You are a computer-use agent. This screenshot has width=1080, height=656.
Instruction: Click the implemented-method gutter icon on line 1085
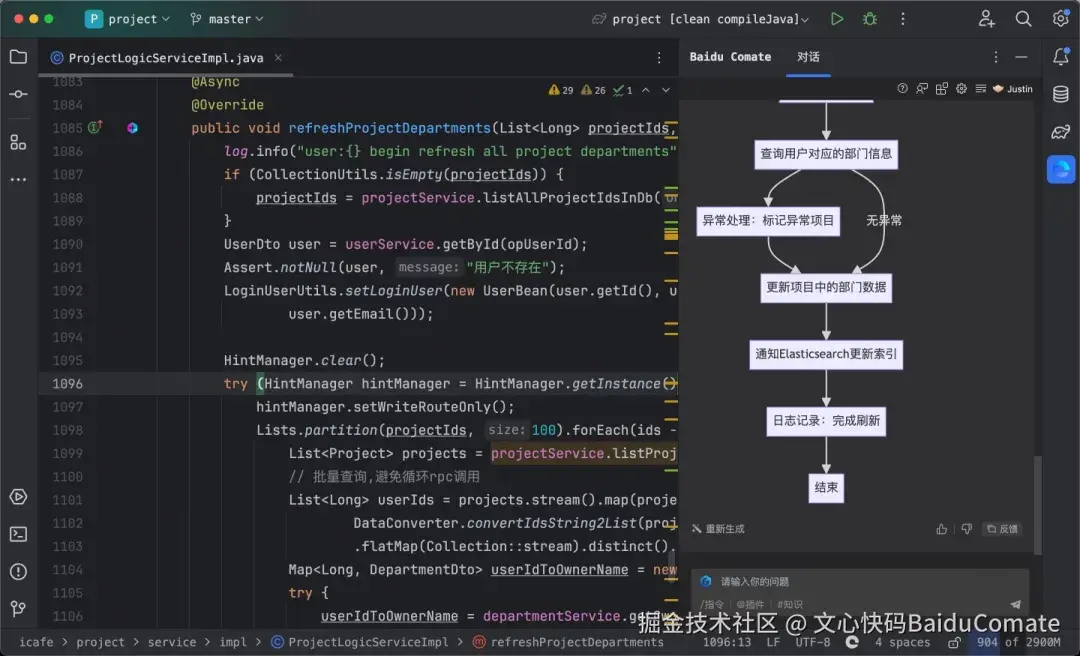95,127
